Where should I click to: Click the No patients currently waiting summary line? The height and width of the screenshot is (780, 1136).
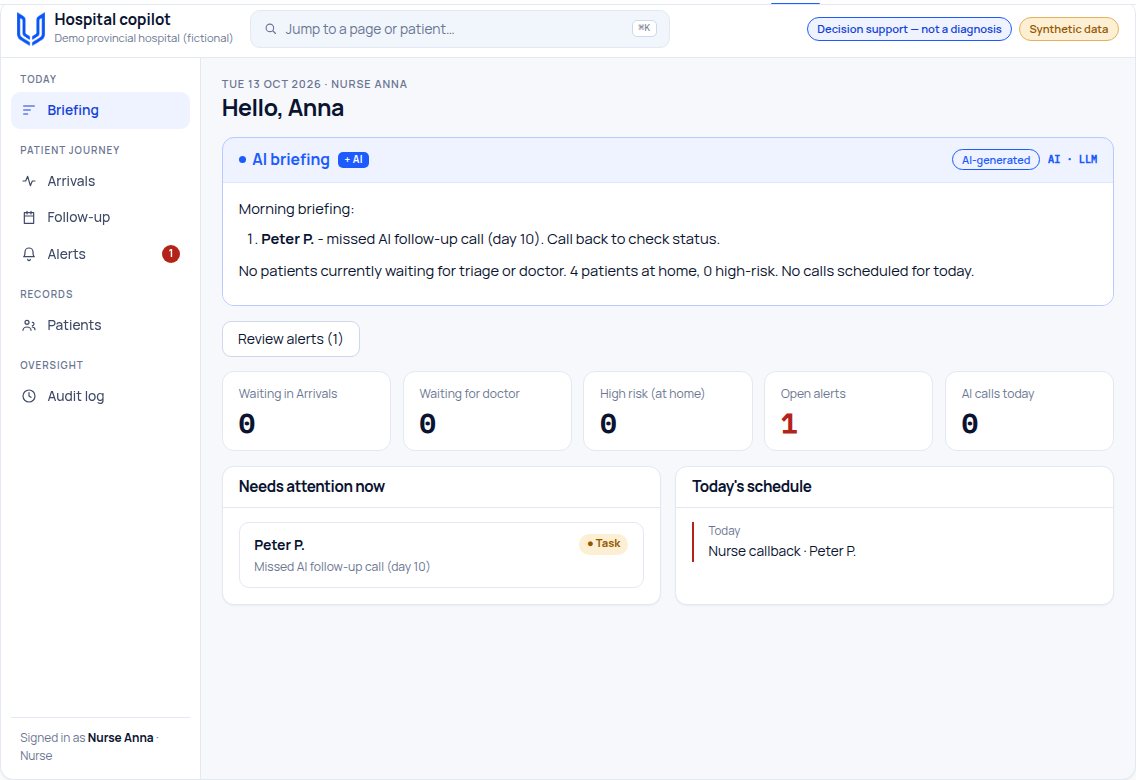[606, 271]
